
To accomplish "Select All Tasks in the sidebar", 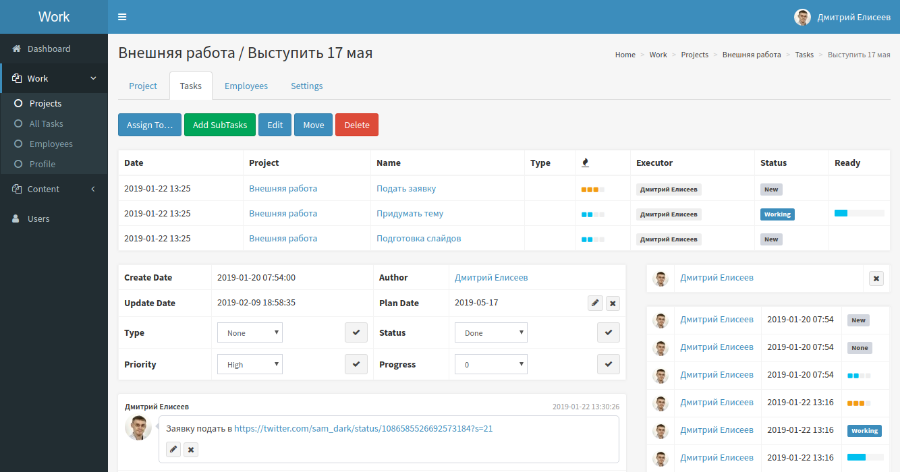I will click(x=46, y=124).
